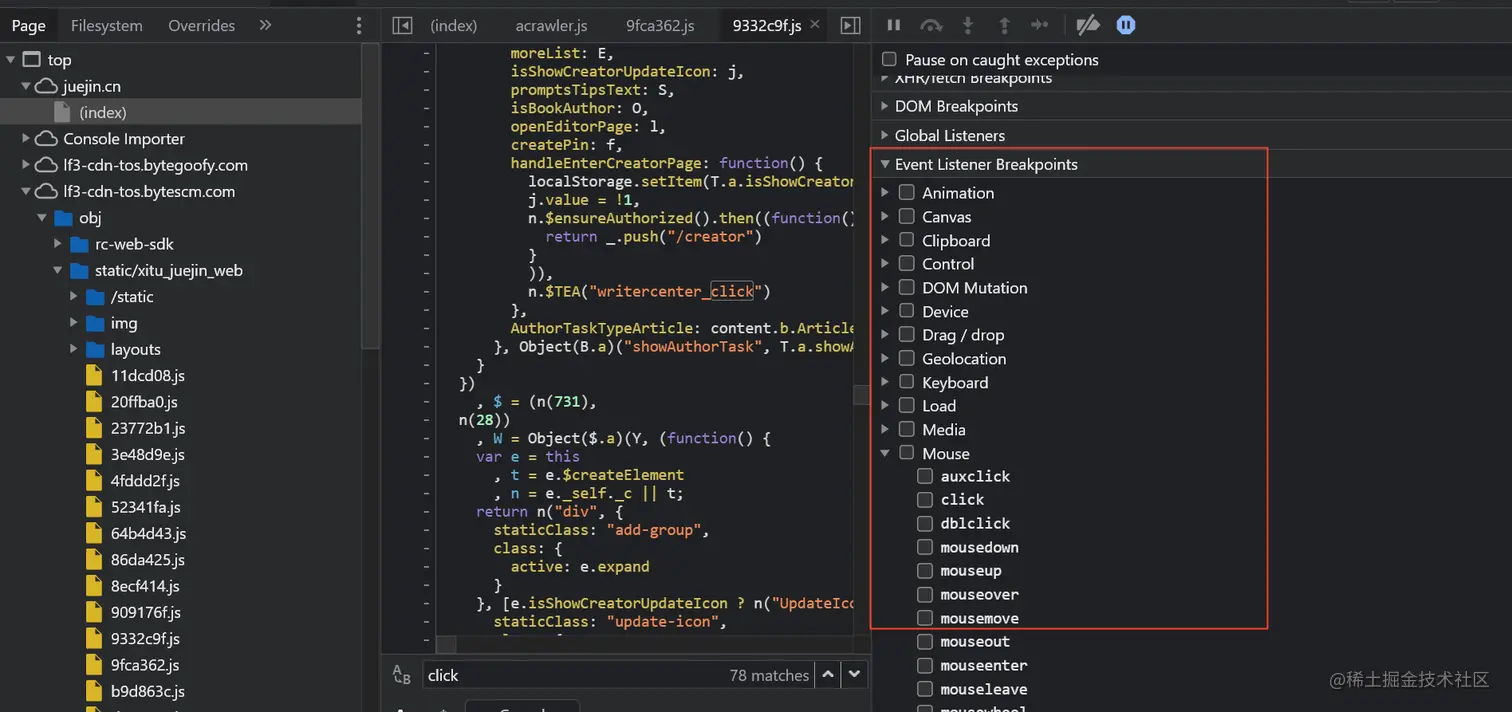Switch to the Filesystem tab
1512x712 pixels.
106,25
